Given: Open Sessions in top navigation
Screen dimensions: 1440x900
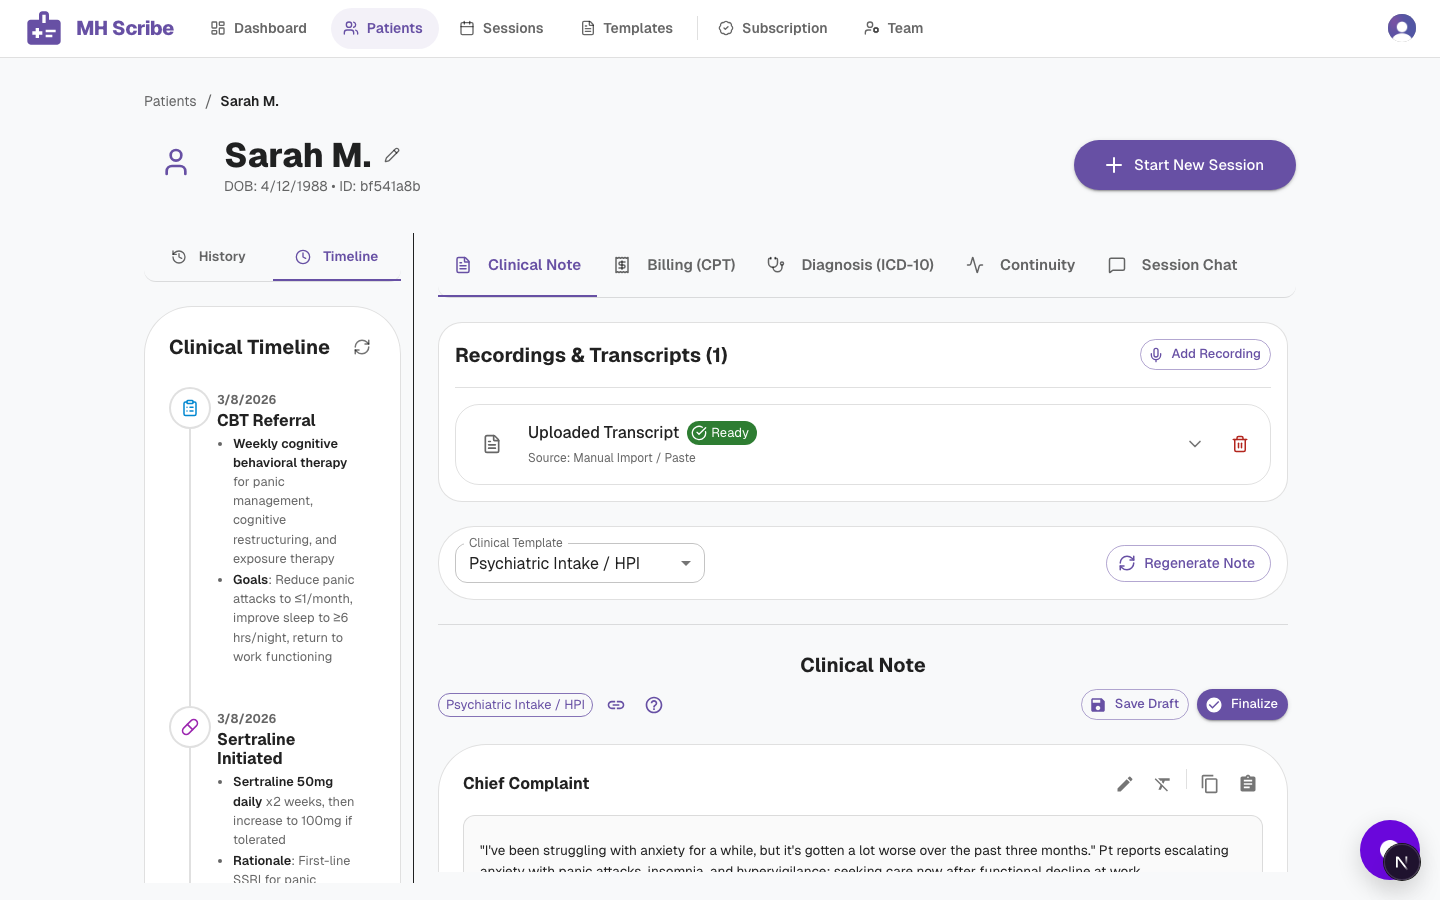Looking at the screenshot, I should click(x=502, y=28).
